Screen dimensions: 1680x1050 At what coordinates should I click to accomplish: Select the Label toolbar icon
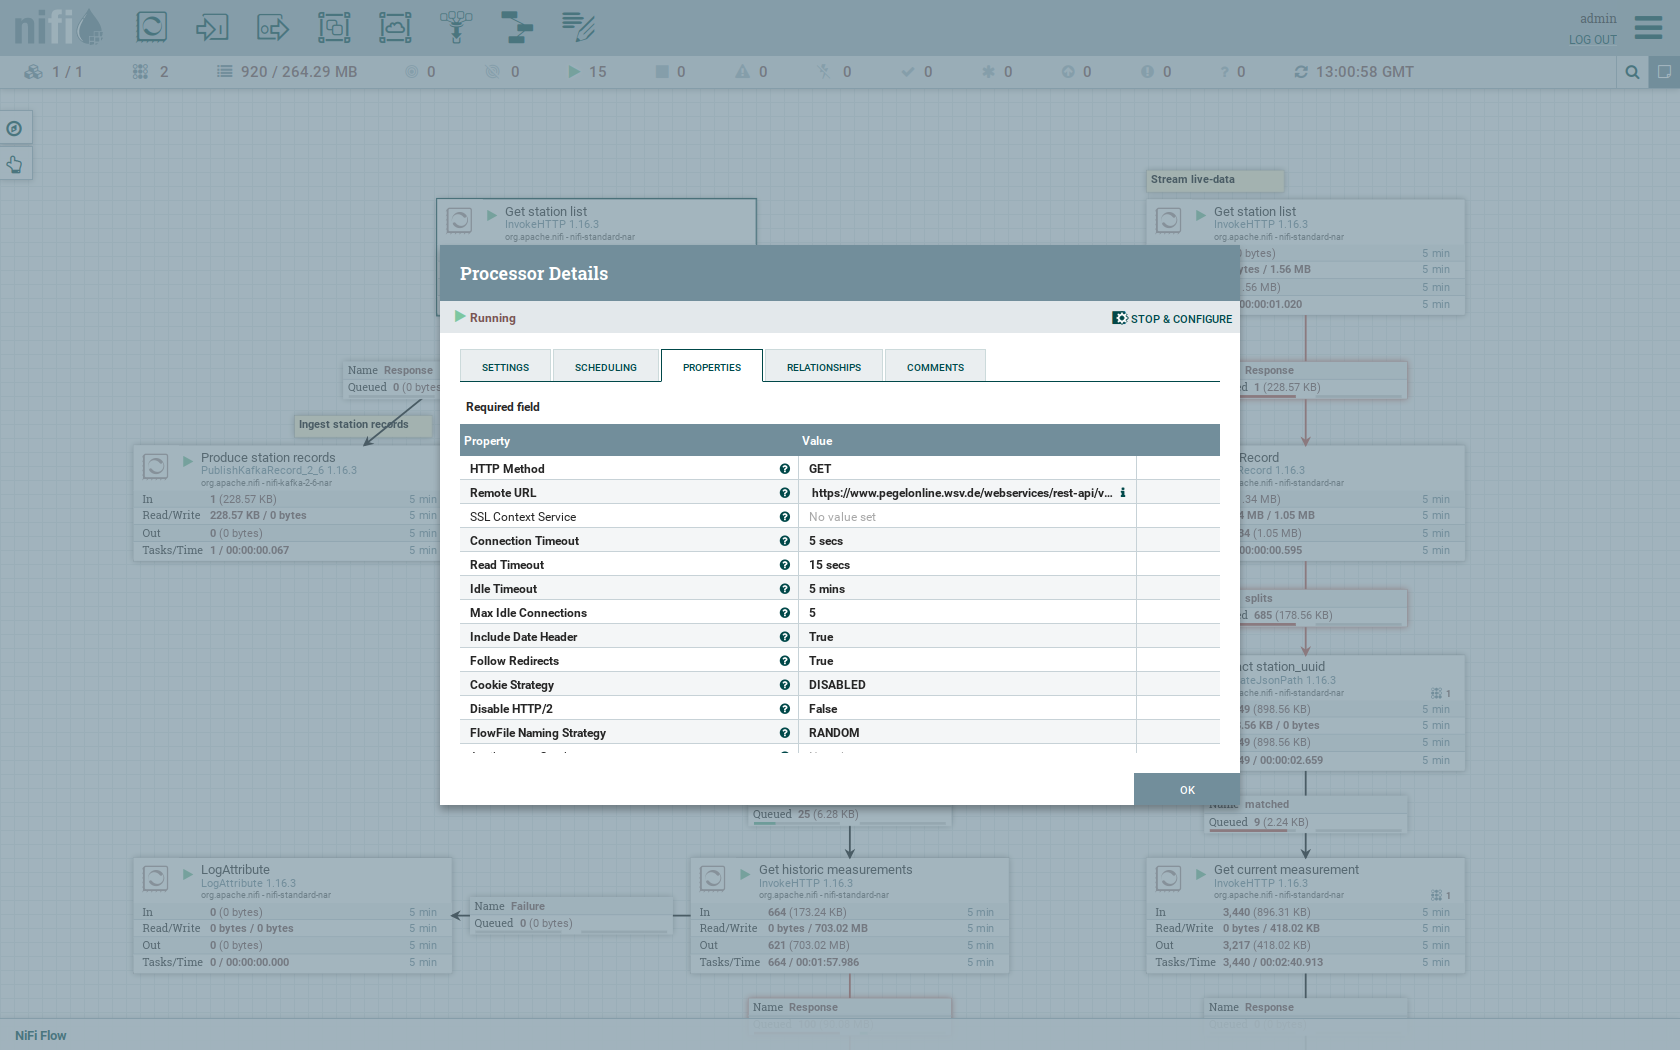pos(578,27)
